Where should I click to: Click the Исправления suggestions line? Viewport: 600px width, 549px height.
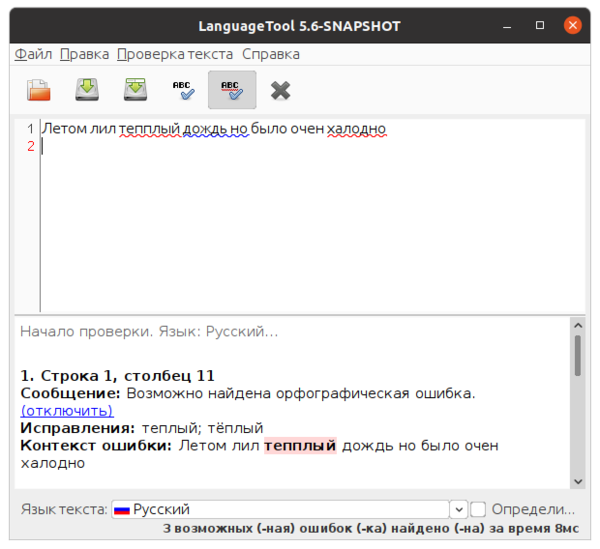tap(142, 428)
